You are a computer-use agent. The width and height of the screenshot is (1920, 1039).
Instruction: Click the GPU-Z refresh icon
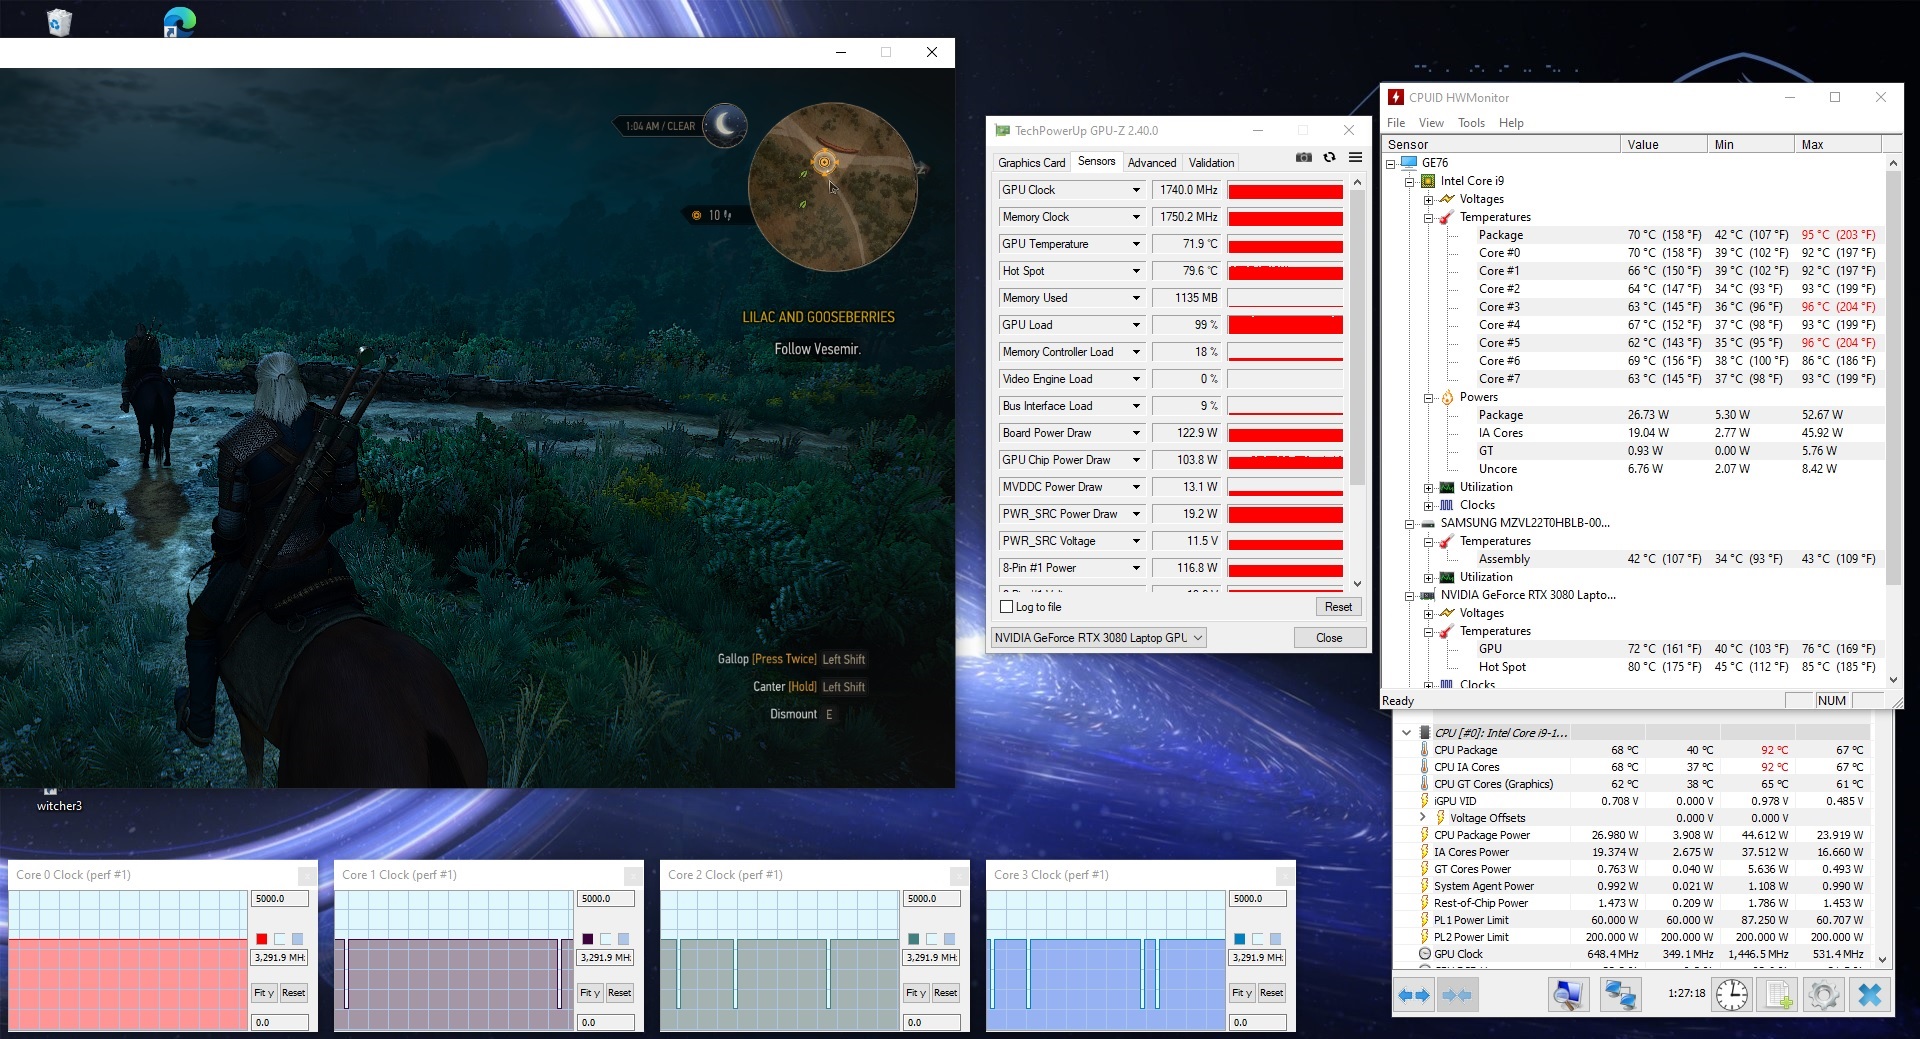tap(1329, 158)
